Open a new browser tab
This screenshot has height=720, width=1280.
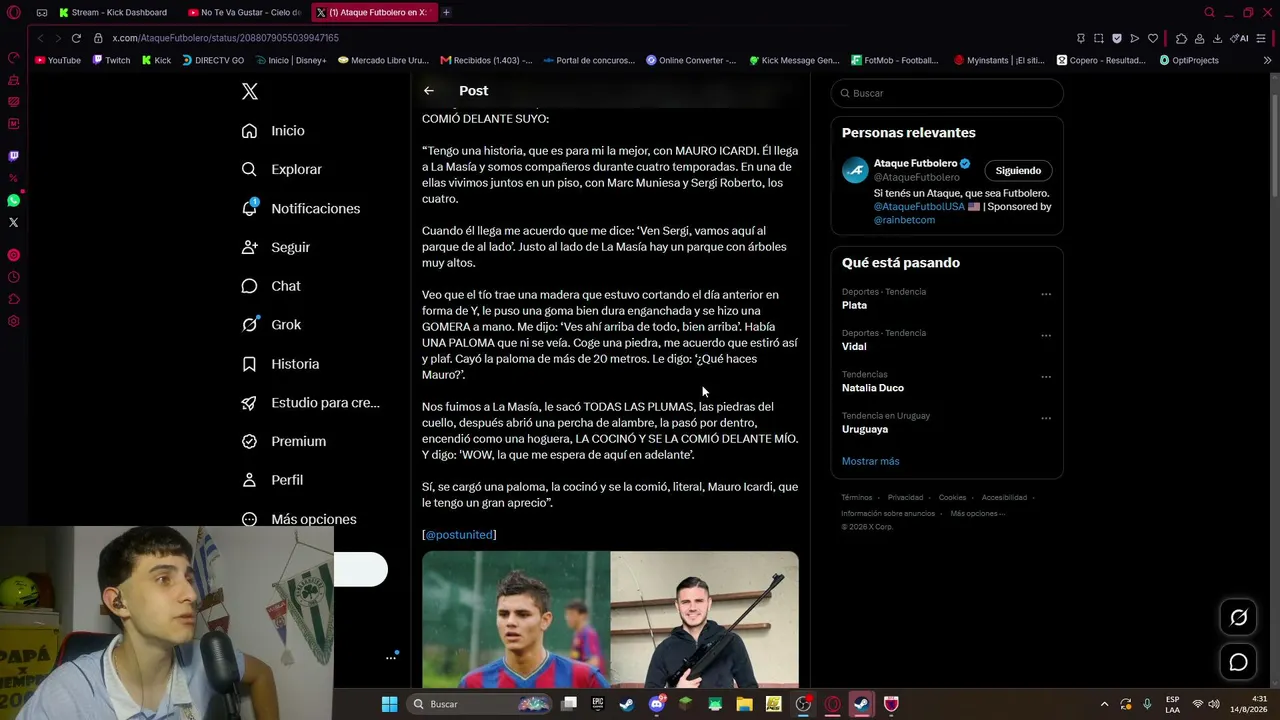coord(446,12)
